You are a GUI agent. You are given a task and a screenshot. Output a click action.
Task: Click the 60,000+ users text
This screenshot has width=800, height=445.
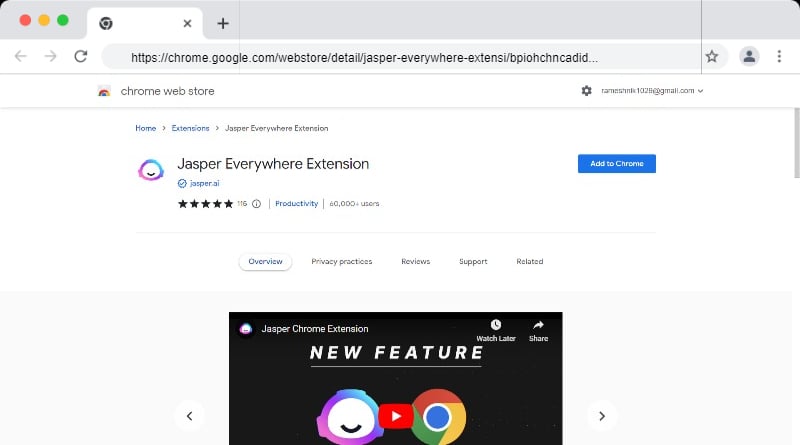pyautogui.click(x=354, y=204)
